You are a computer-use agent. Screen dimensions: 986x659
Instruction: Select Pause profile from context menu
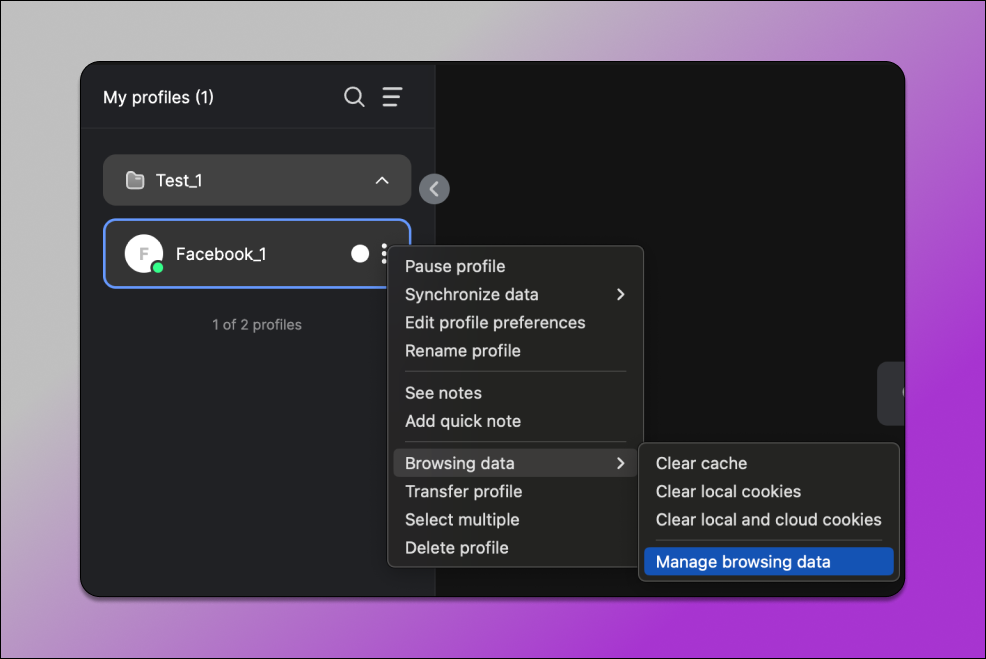pyautogui.click(x=455, y=267)
